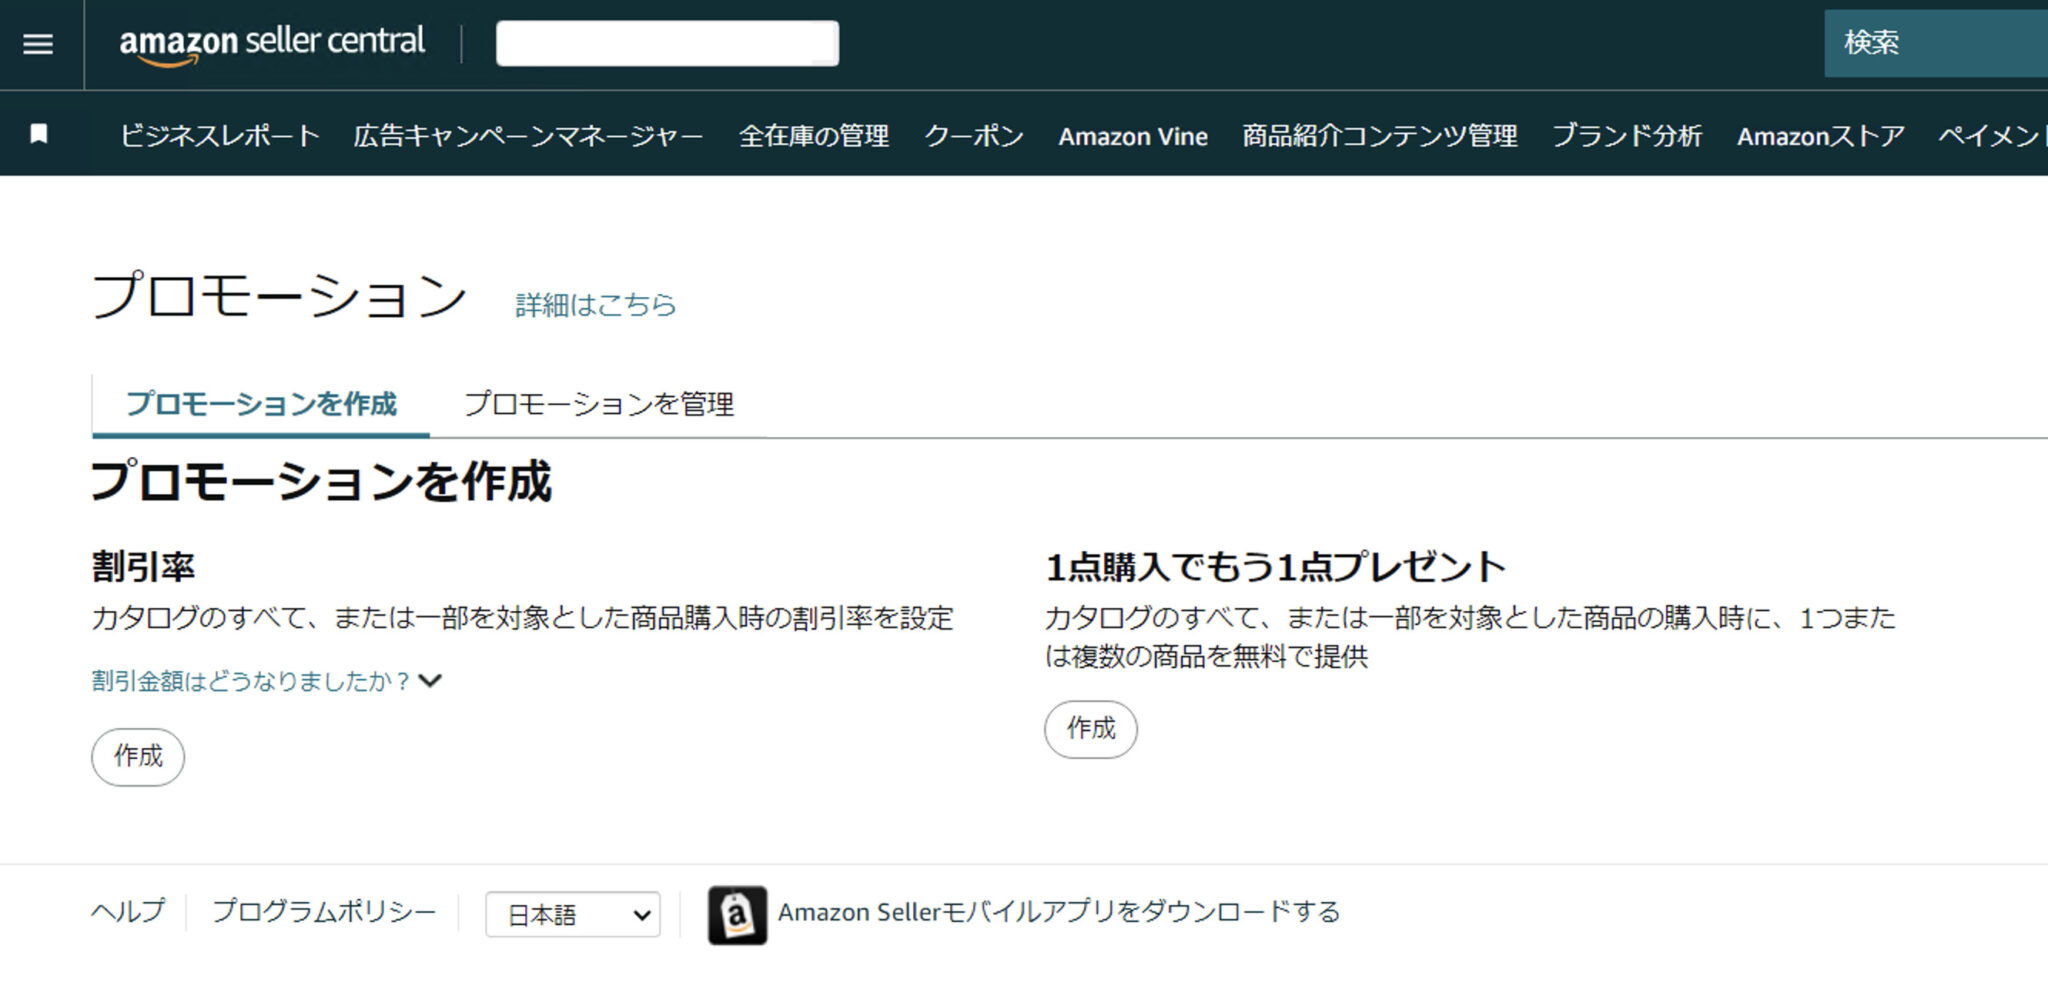
Task: Open ブランド分析 in the navigation bar
Action: [1628, 136]
